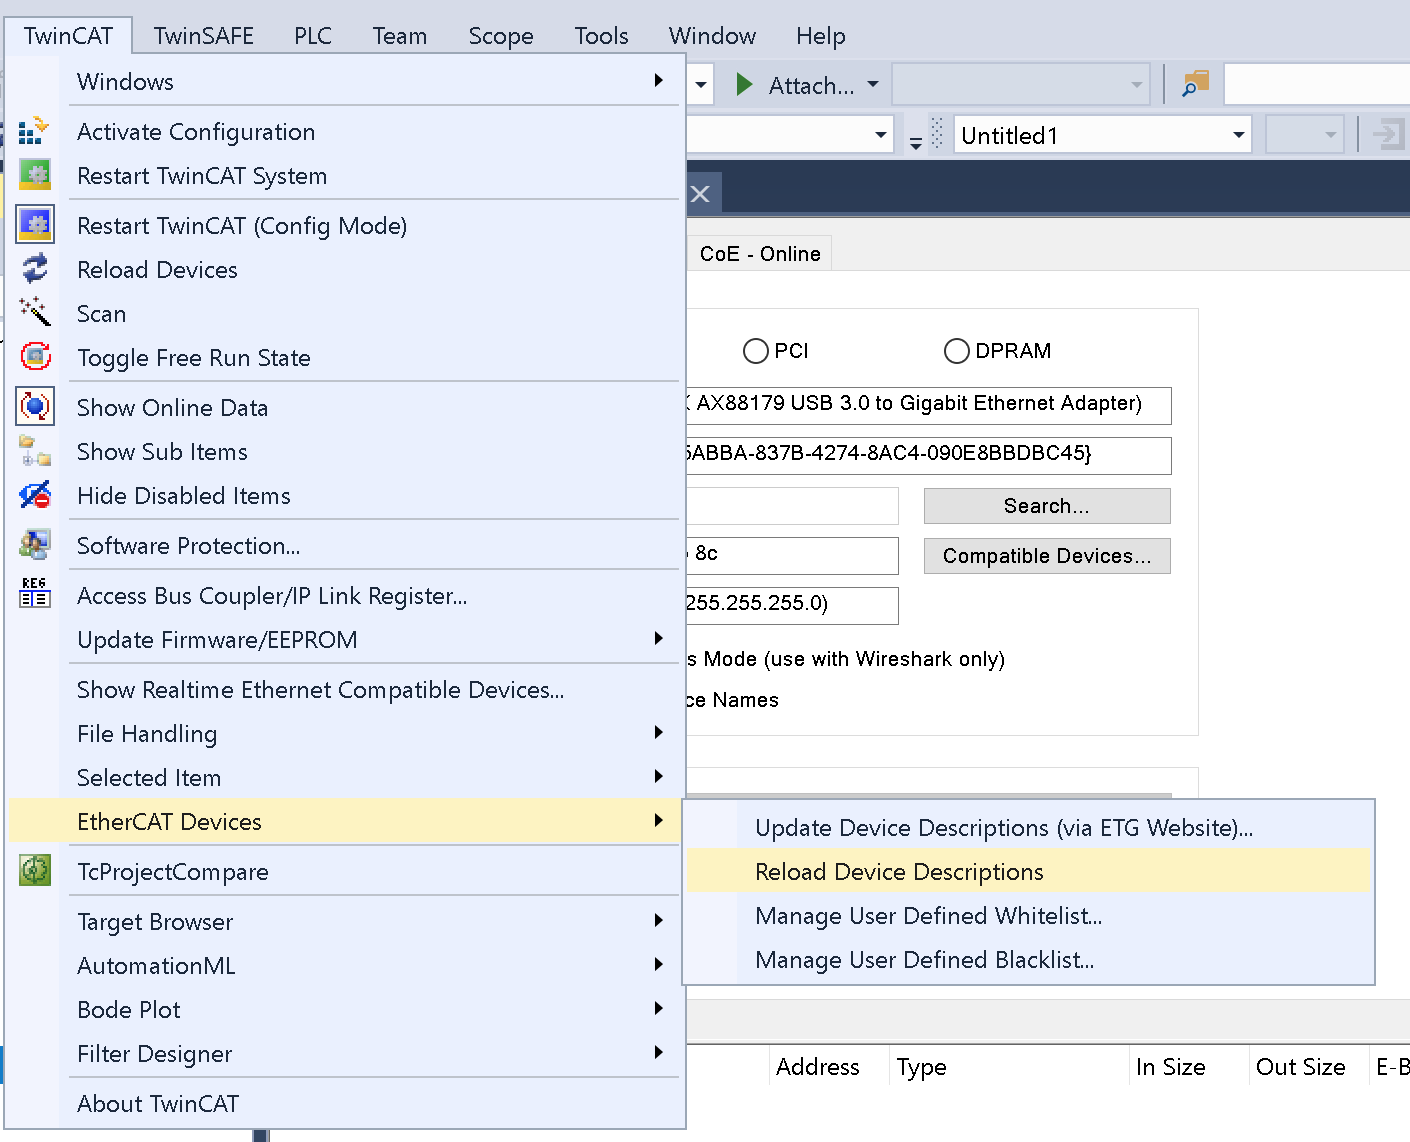
Task: Open the Scope menu
Action: (501, 36)
